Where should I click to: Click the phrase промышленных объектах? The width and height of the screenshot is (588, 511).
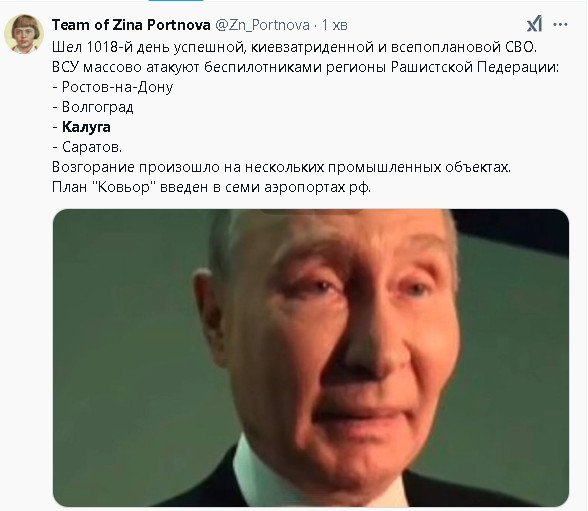tap(419, 167)
